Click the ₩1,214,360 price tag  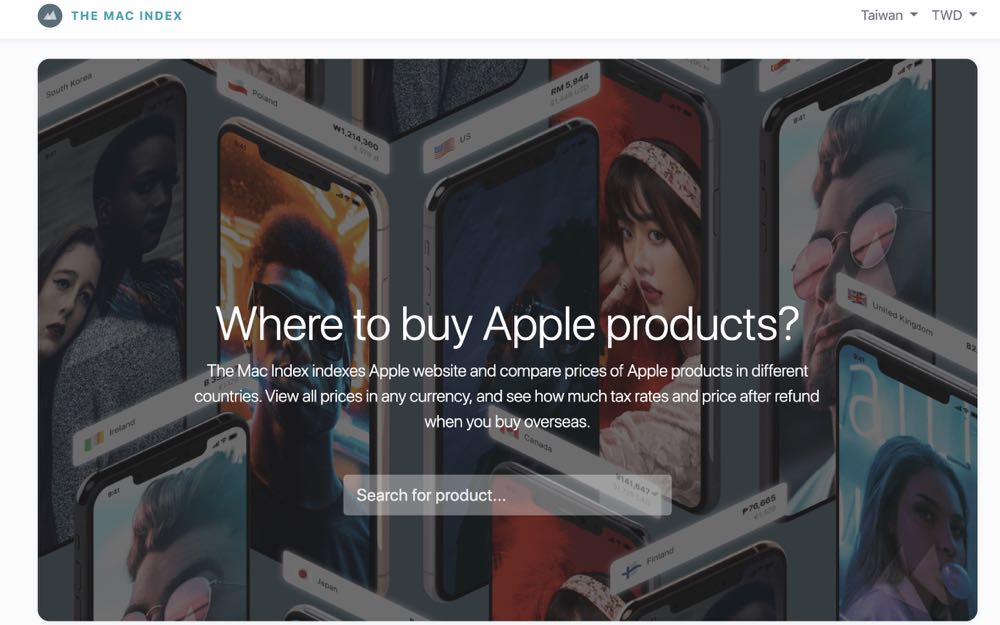356,137
